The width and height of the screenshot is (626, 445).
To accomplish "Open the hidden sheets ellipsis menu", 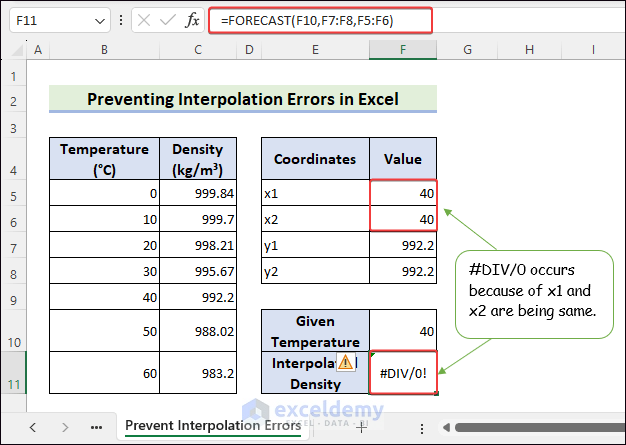I will pos(96,428).
